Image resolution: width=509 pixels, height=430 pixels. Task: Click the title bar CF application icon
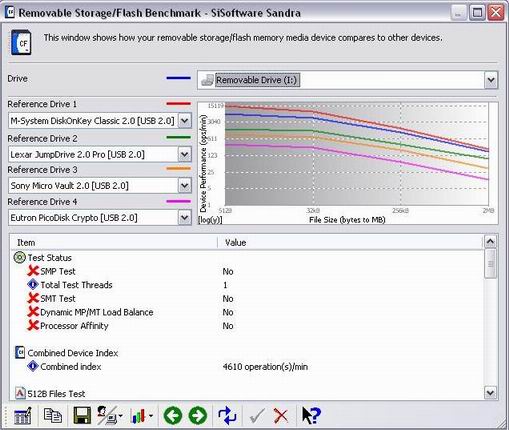10,12
